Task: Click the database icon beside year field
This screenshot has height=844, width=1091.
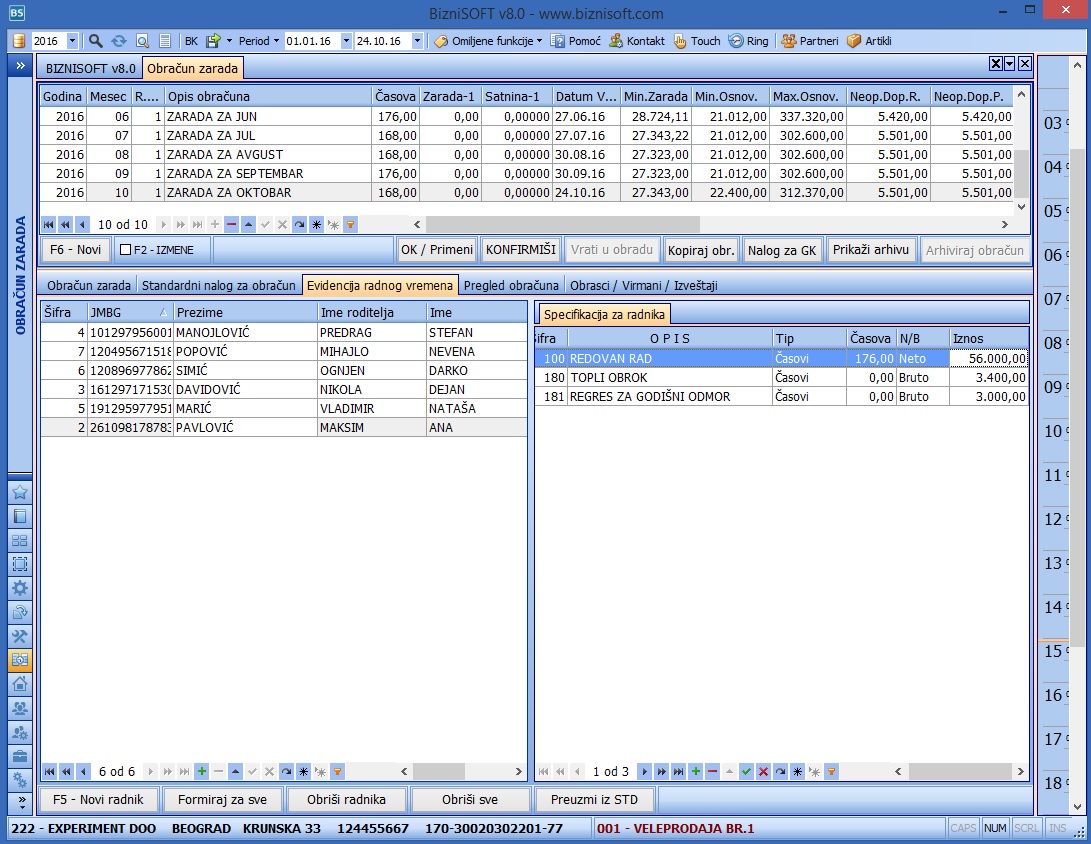Action: (x=19, y=41)
